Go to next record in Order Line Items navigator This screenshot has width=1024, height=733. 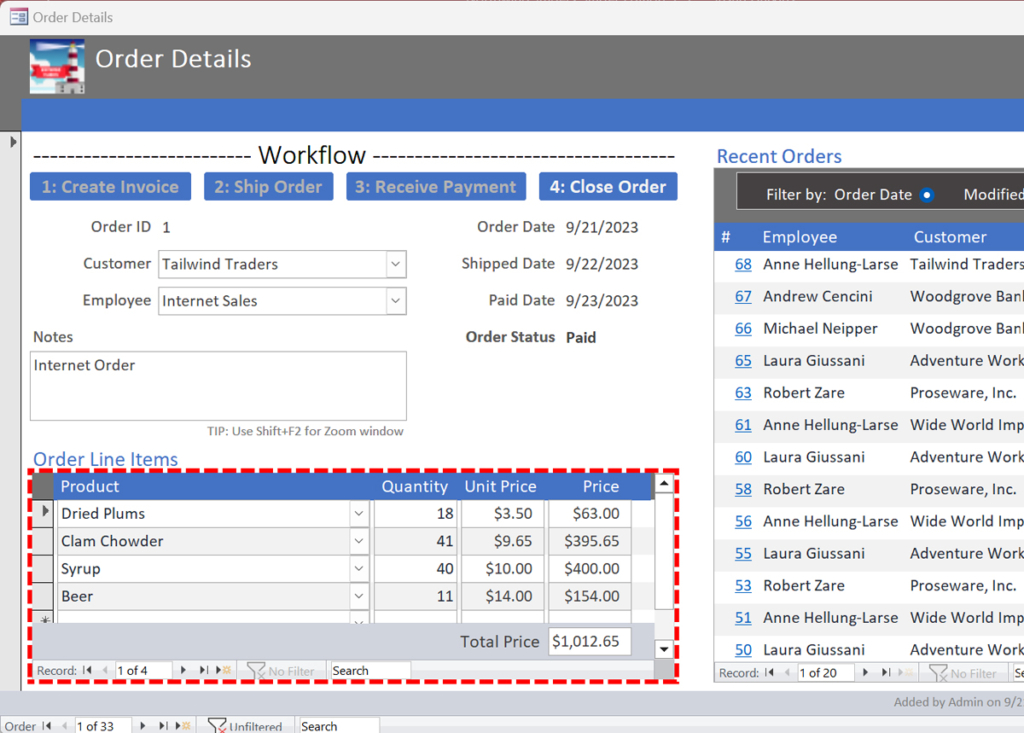coord(183,670)
